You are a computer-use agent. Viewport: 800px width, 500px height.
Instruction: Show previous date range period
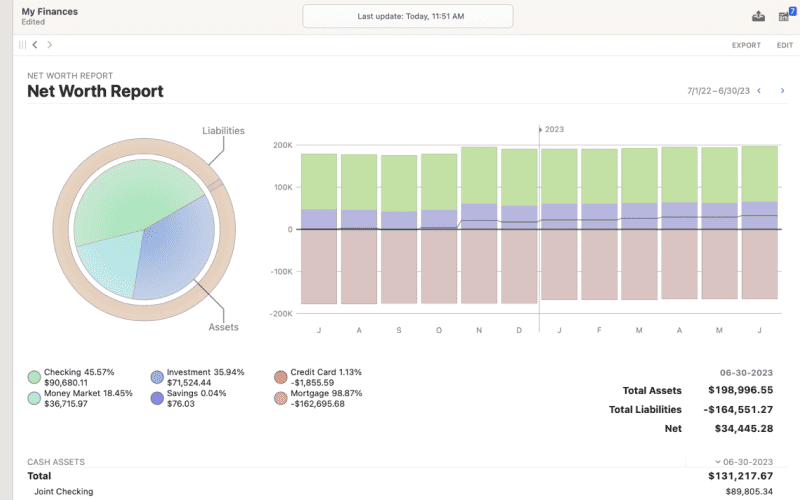coord(758,91)
